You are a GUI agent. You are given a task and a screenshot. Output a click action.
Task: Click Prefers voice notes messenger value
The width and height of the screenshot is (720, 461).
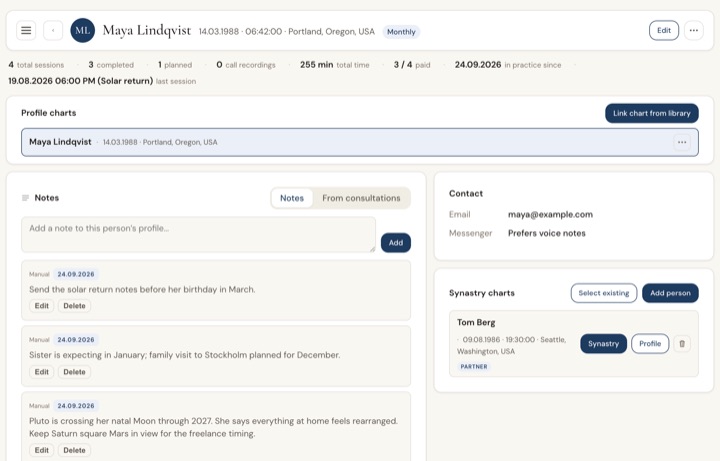point(546,233)
